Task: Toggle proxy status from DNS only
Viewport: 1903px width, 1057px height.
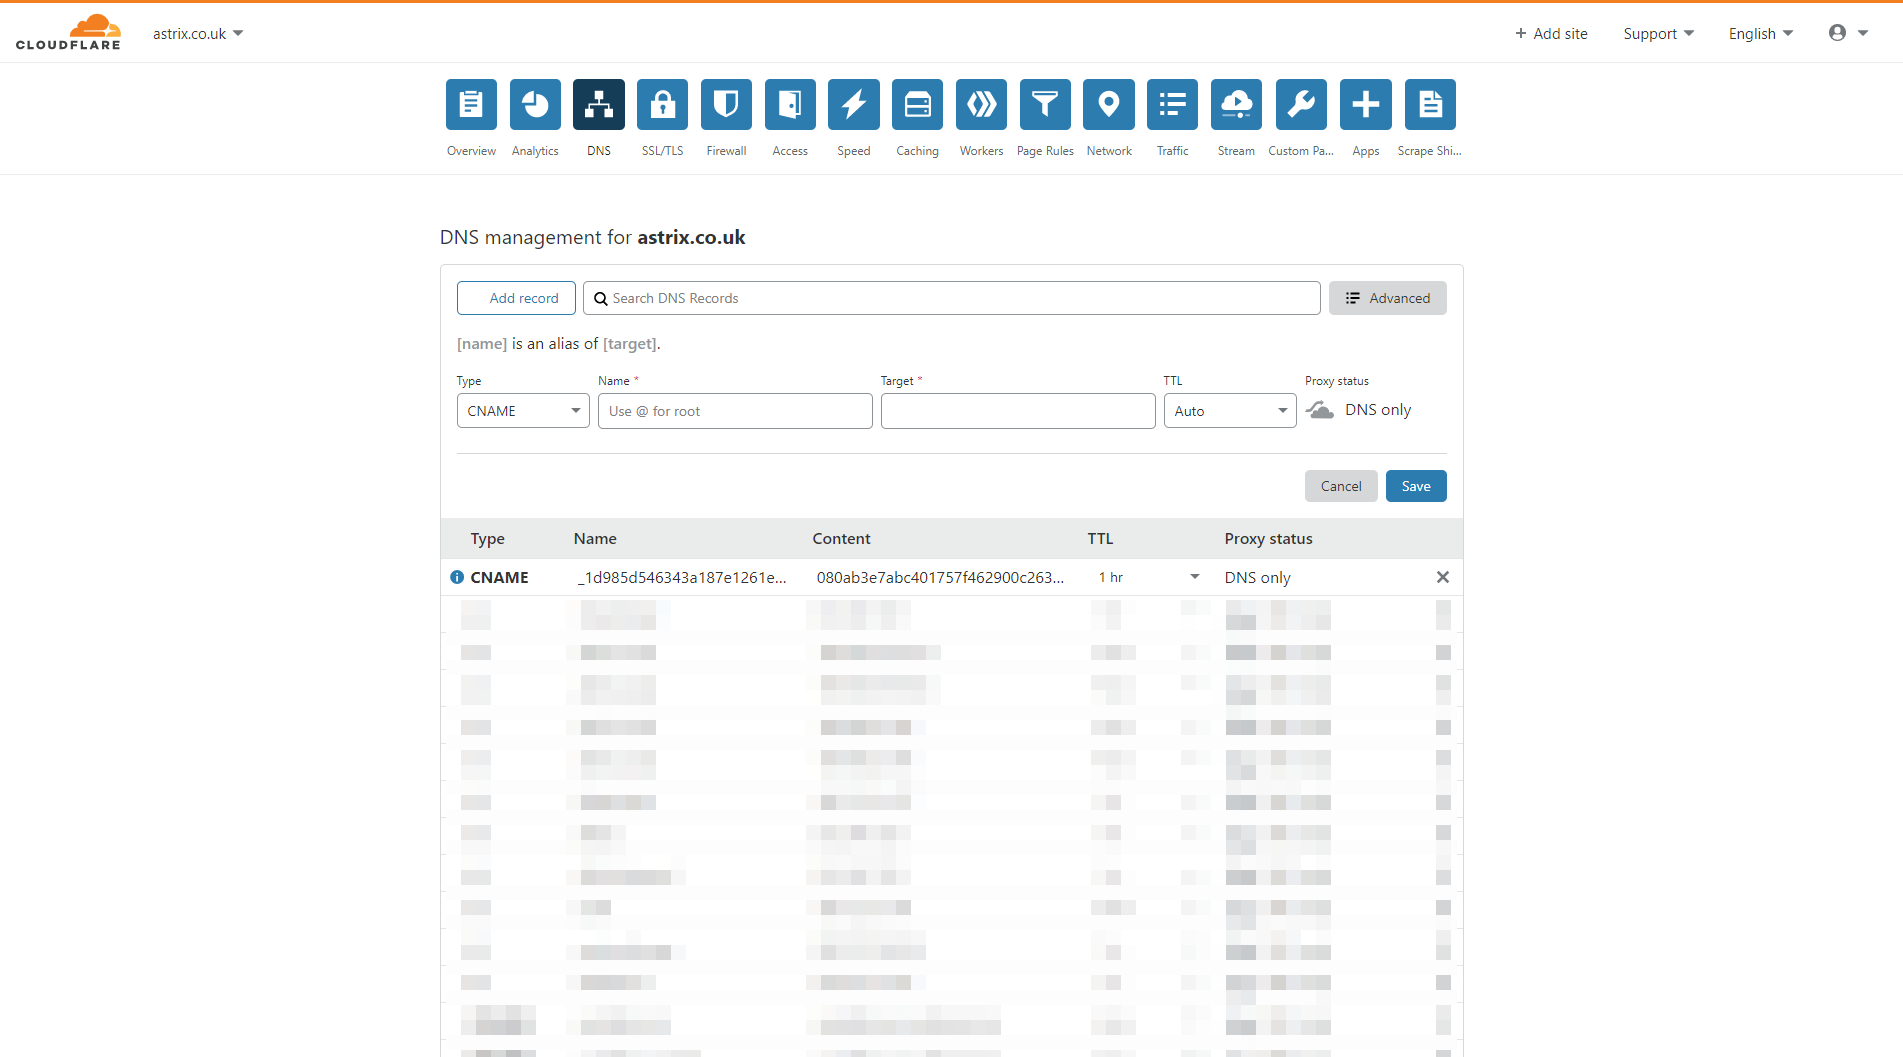Action: click(x=1319, y=409)
